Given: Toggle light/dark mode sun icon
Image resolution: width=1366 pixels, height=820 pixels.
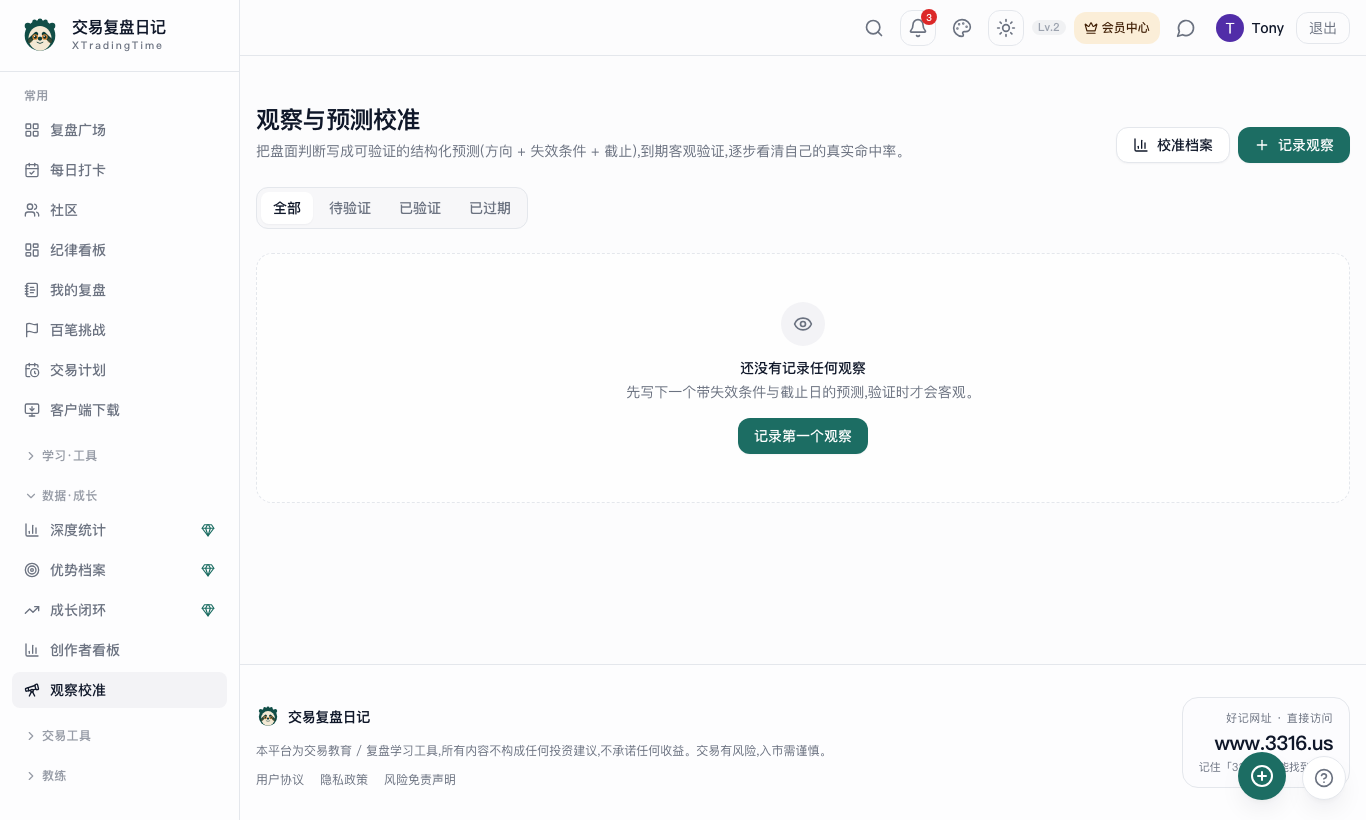Looking at the screenshot, I should click(1006, 28).
